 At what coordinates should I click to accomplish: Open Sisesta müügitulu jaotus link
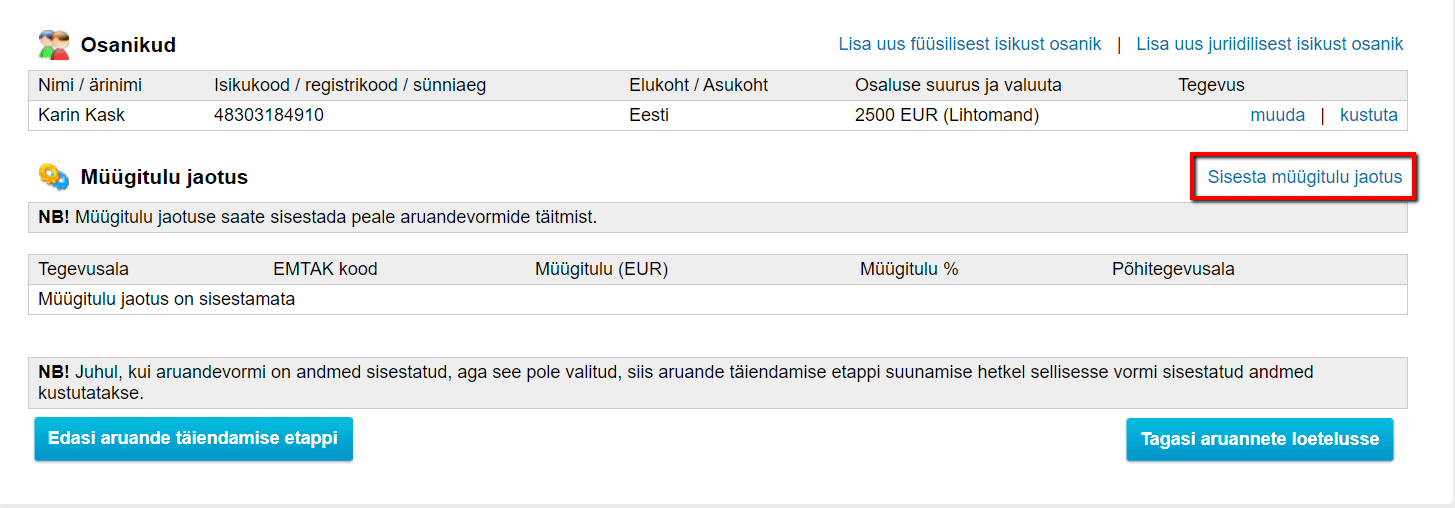tap(1304, 177)
